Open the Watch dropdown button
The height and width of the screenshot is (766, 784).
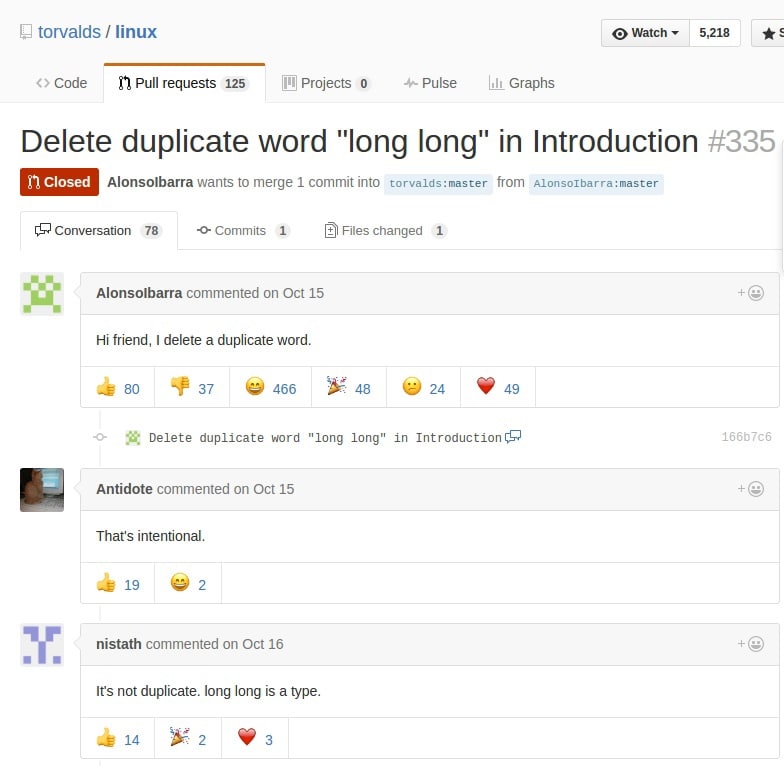(x=645, y=33)
